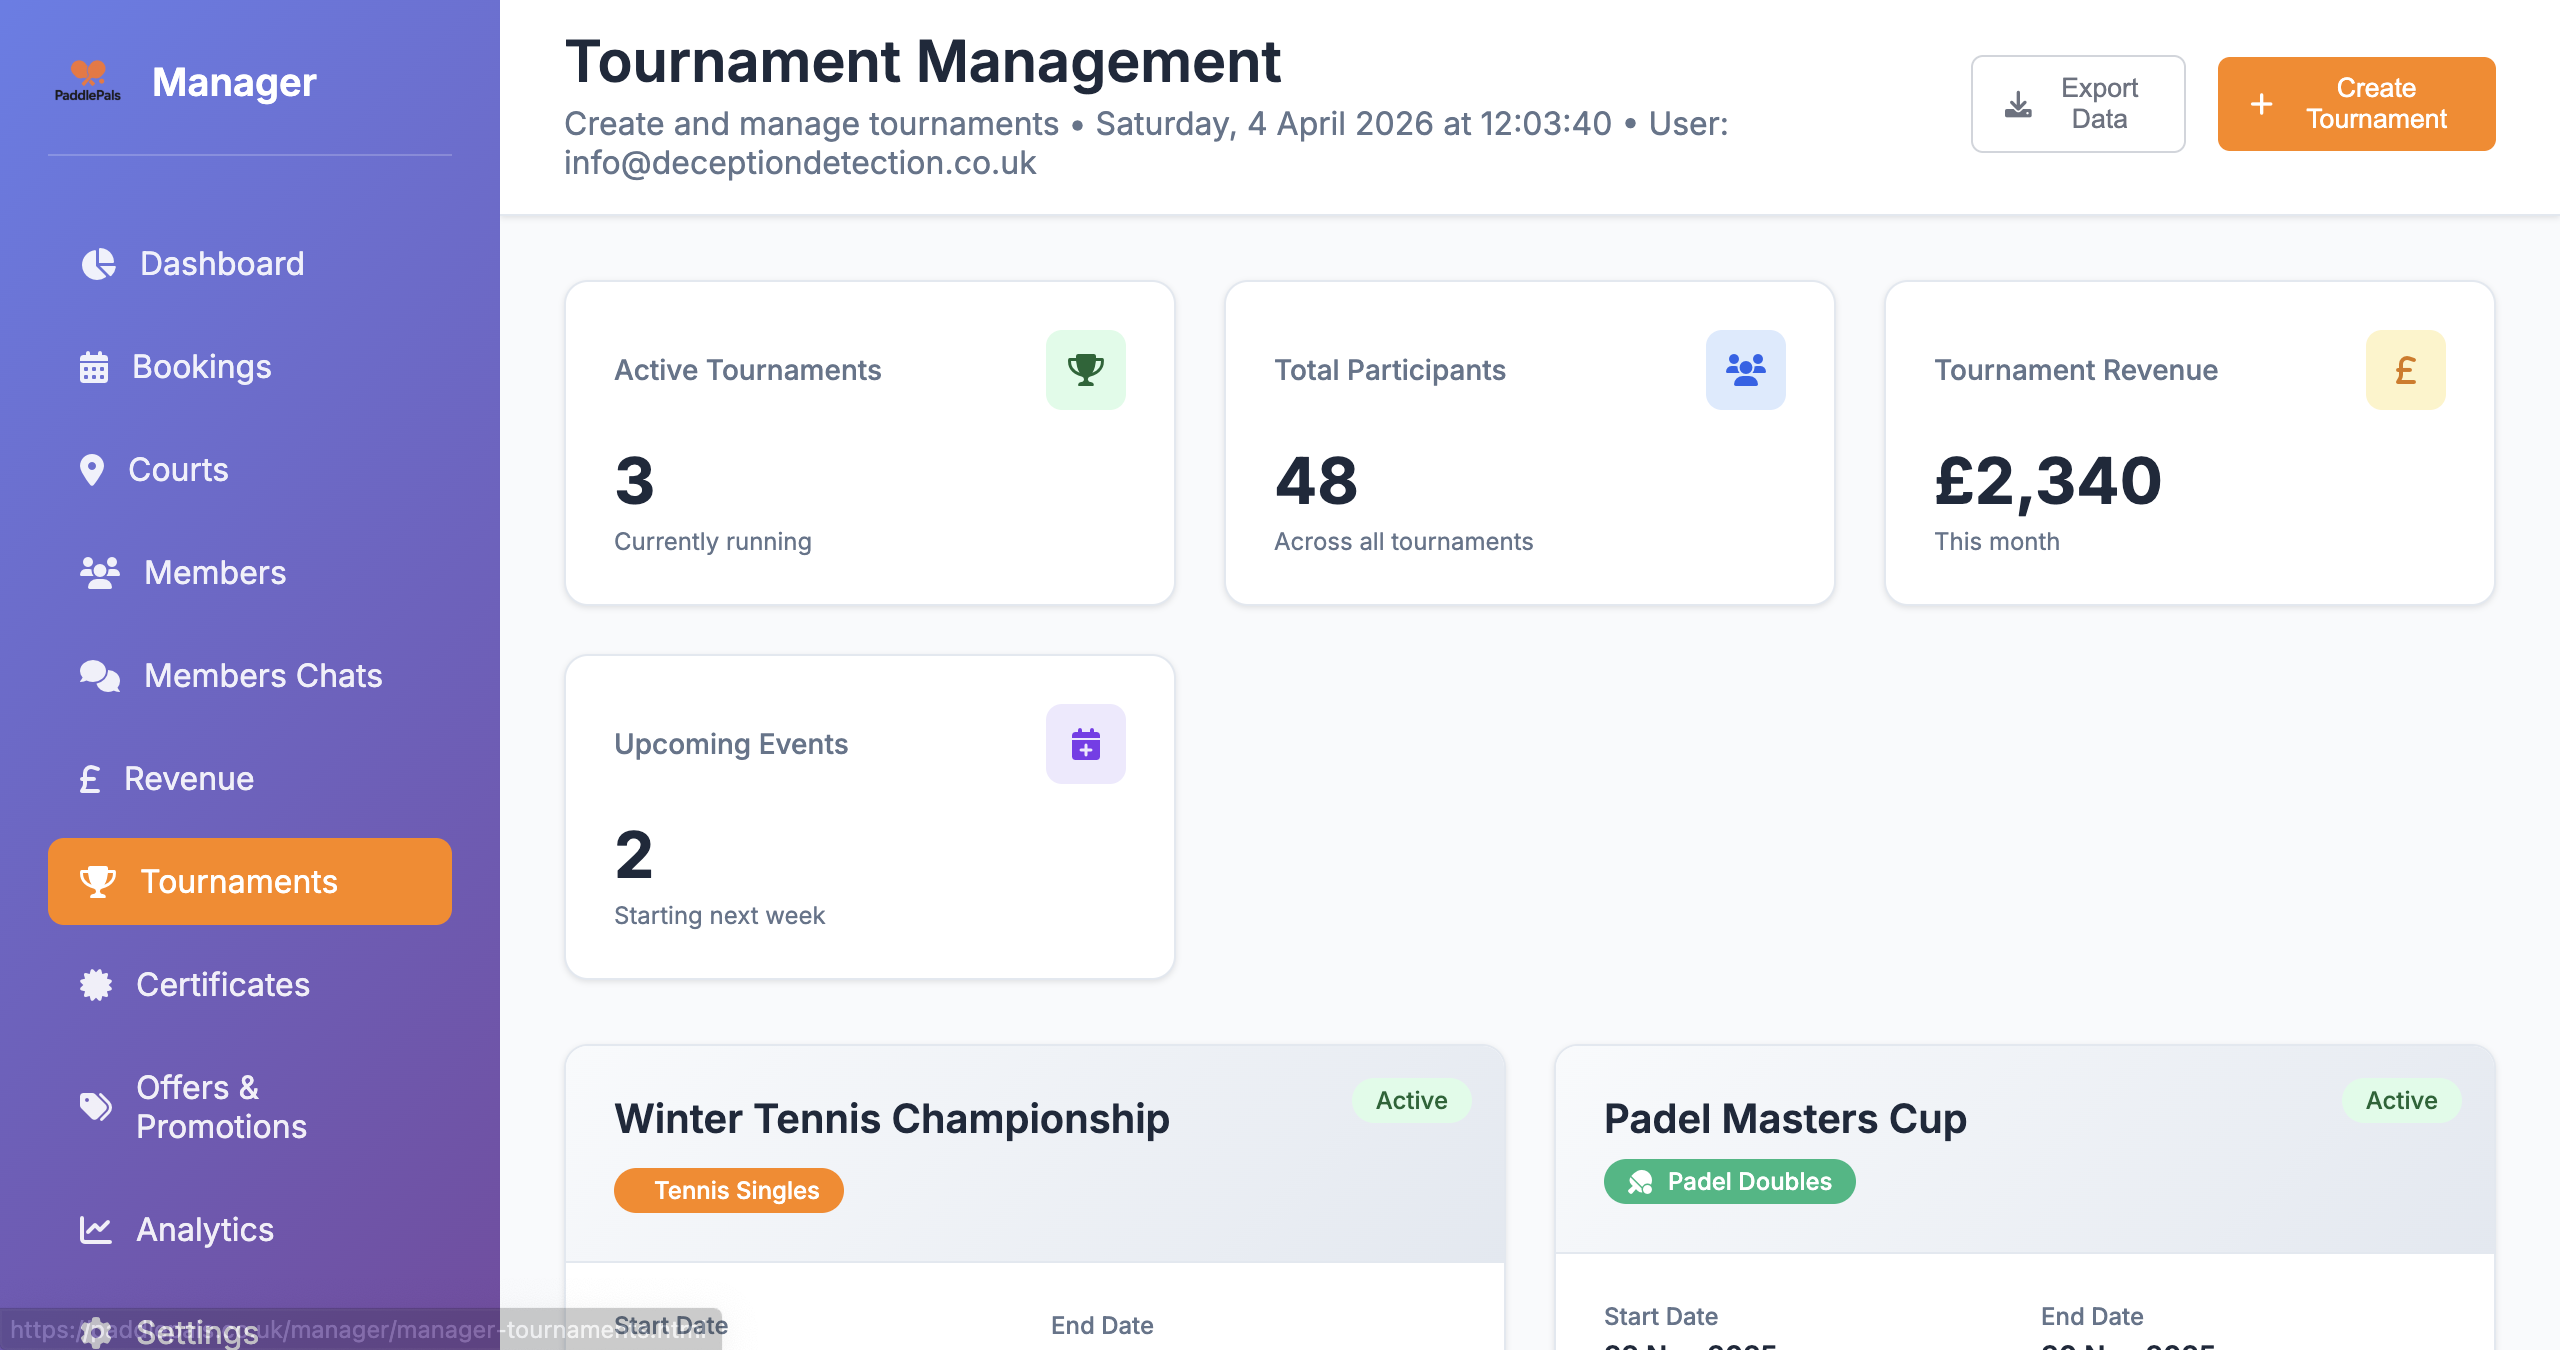This screenshot has width=2560, height=1350.
Task: Go to Bookings in the sidebar
Action: 250,367
